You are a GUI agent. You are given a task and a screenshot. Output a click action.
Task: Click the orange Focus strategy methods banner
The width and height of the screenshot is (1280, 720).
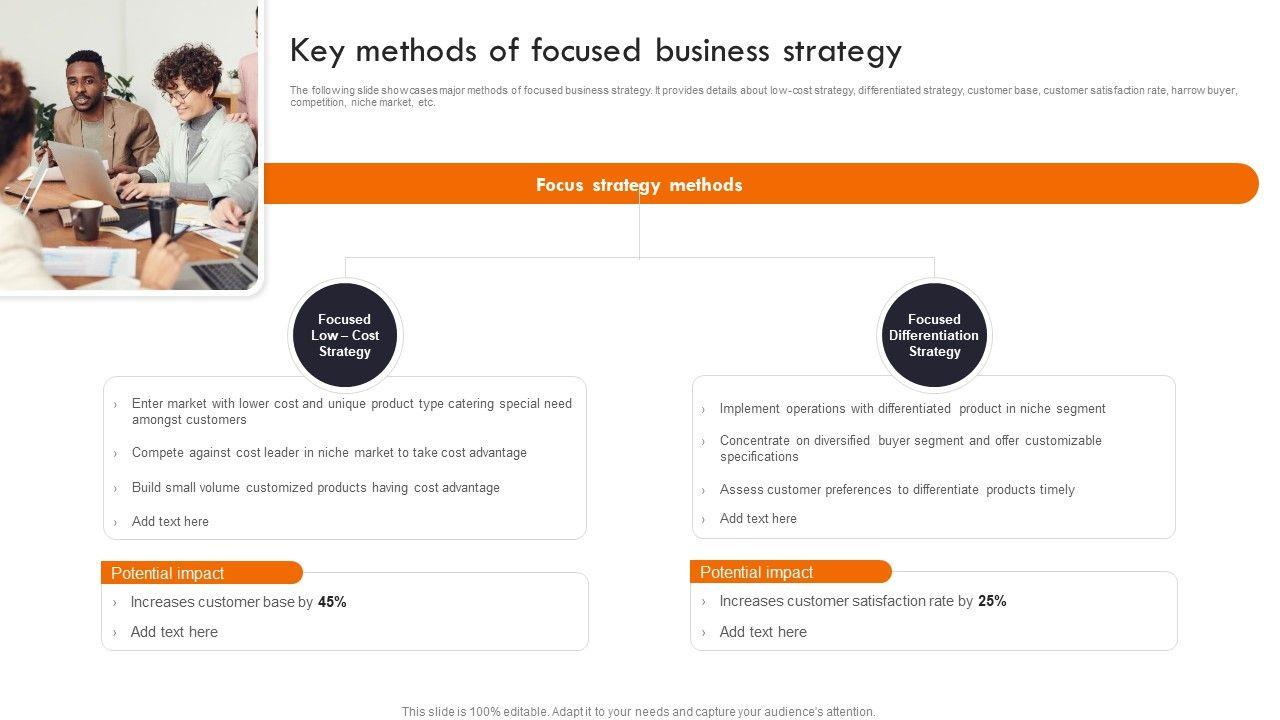[760, 184]
